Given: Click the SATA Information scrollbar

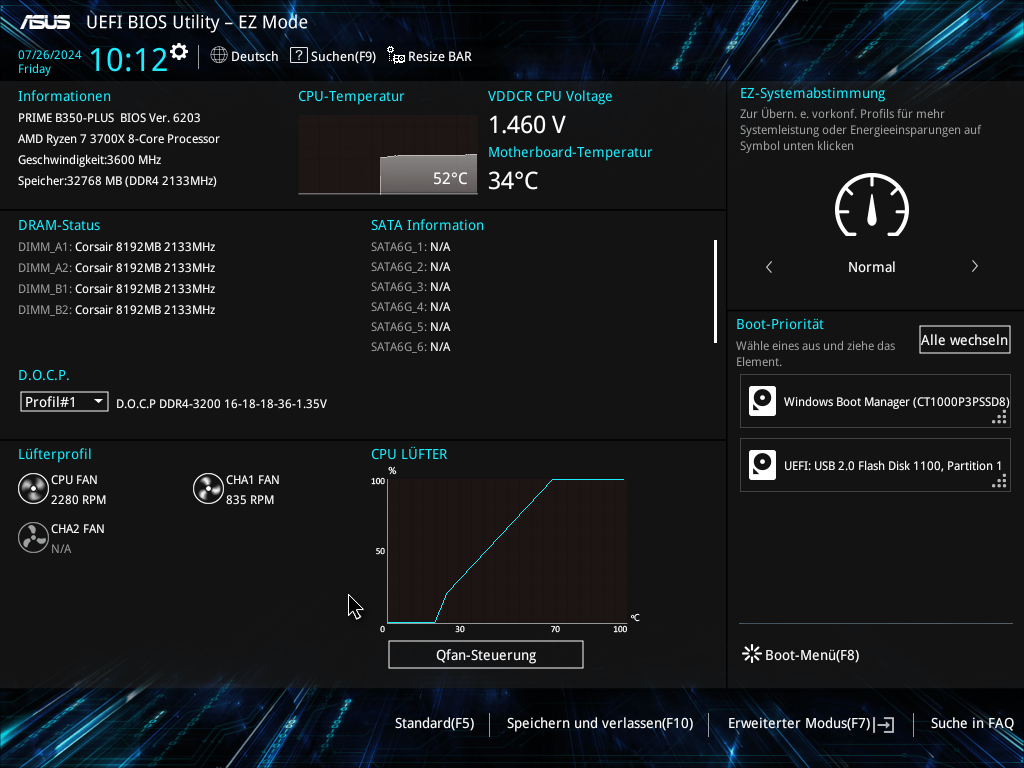Looking at the screenshot, I should [x=716, y=291].
